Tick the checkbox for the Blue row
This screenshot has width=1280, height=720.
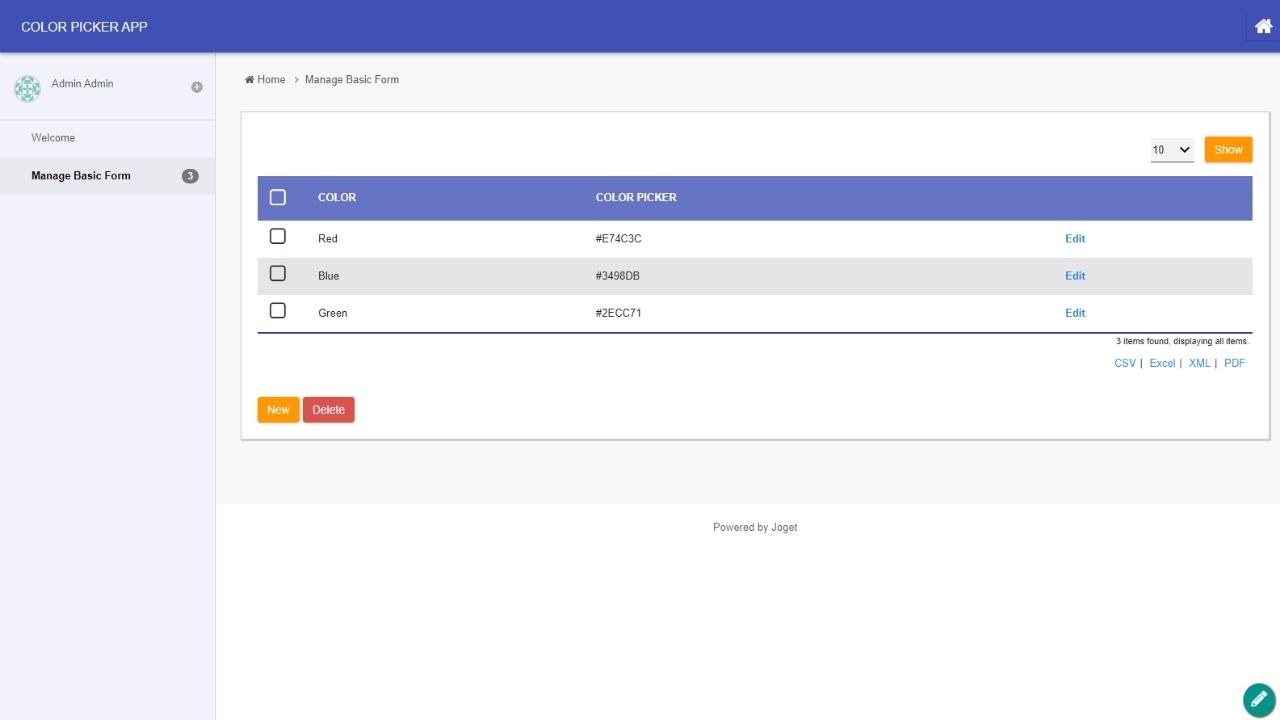click(278, 274)
